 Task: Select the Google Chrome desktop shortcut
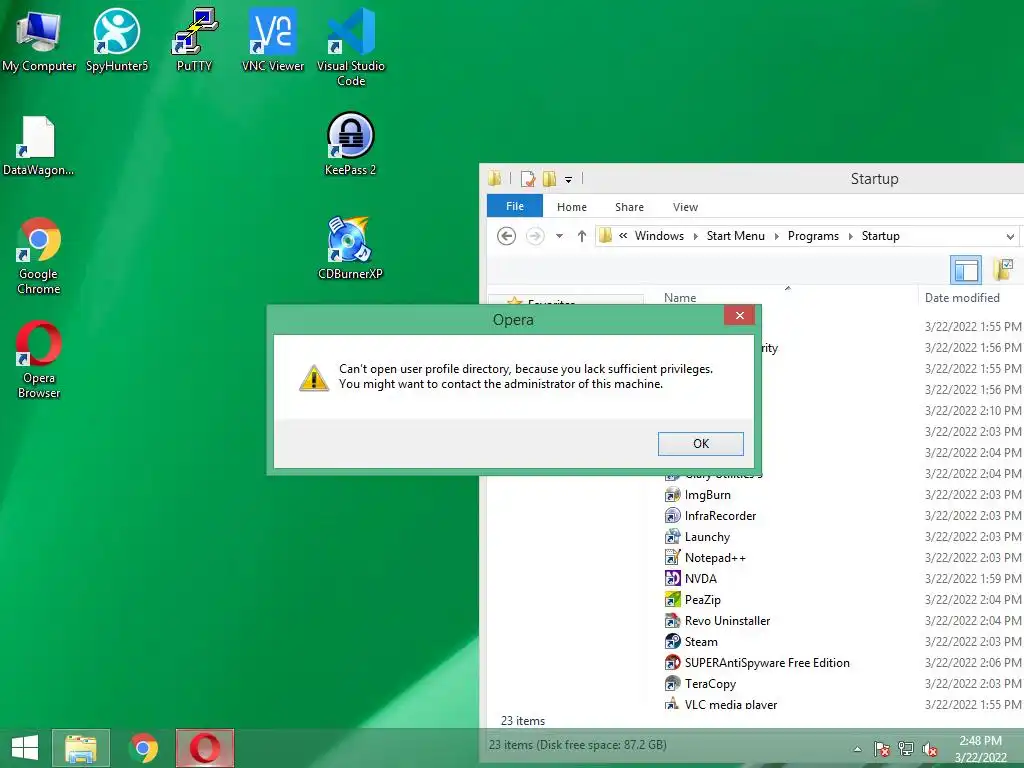[x=39, y=256]
